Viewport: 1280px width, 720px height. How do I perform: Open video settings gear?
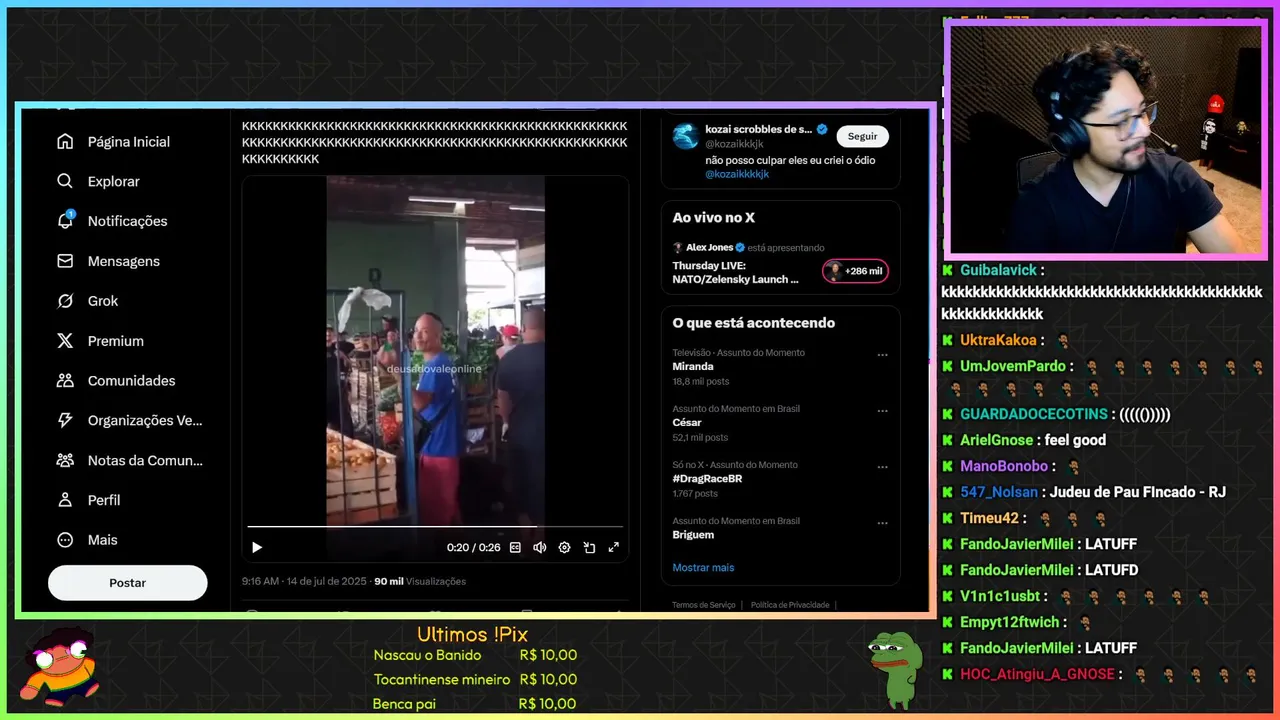(x=564, y=547)
